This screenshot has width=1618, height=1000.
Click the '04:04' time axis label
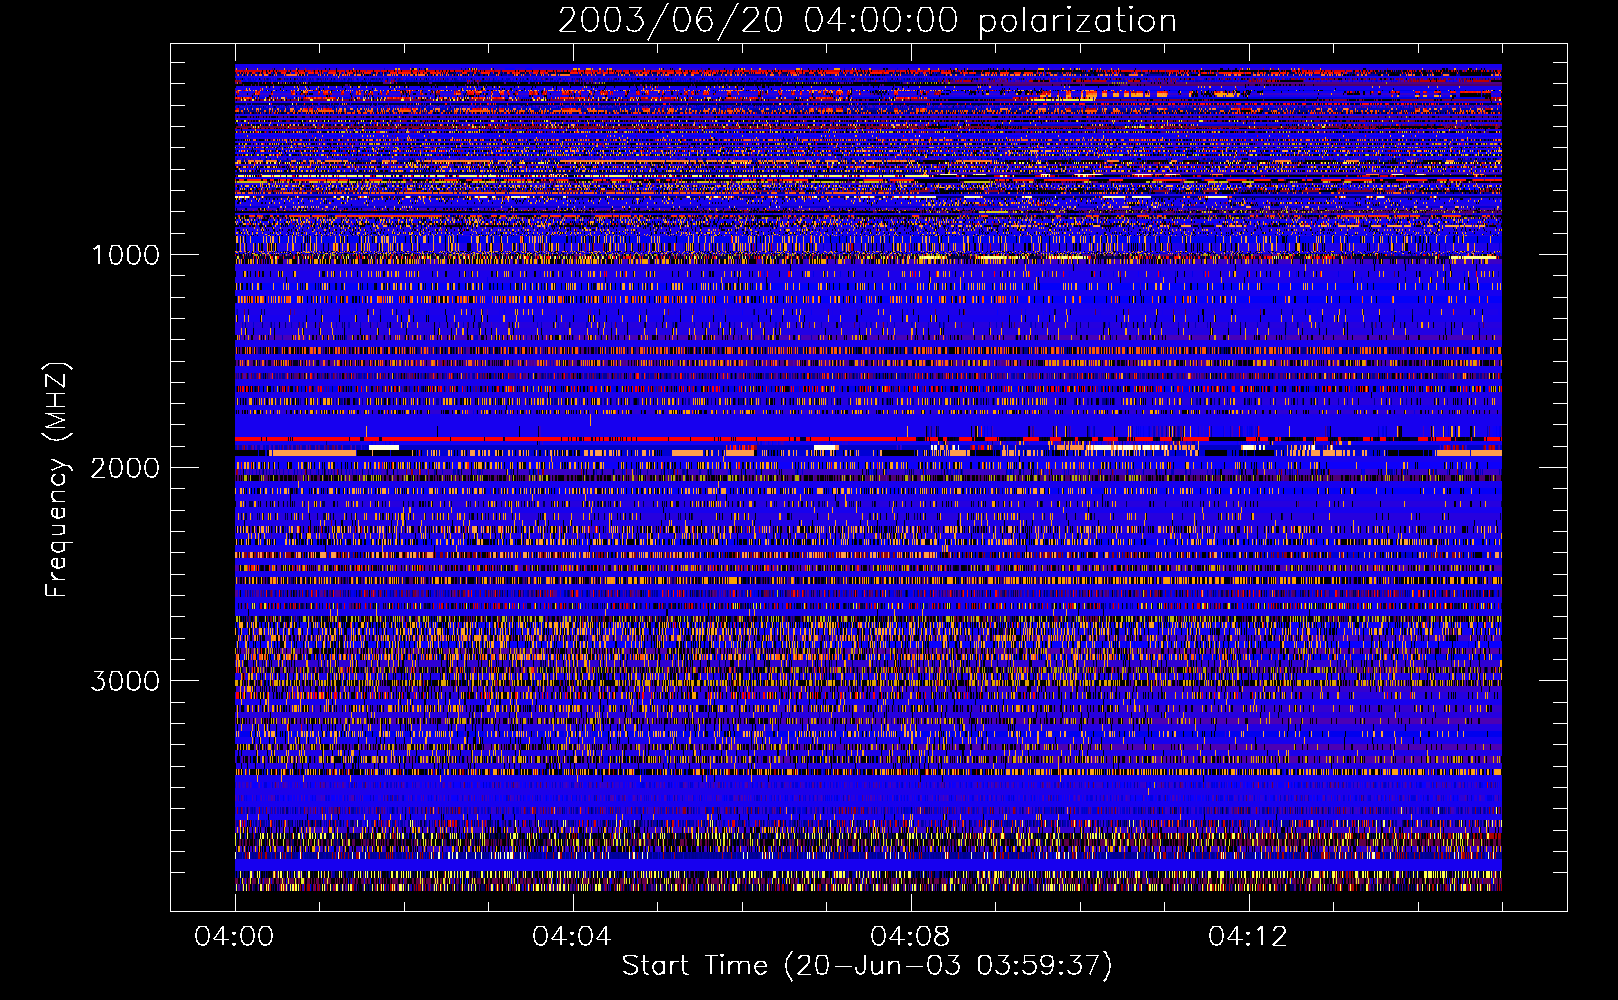[572, 937]
